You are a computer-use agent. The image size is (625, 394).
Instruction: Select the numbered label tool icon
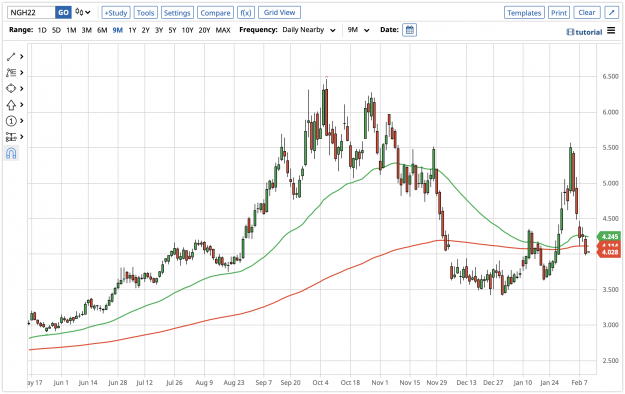point(11,121)
